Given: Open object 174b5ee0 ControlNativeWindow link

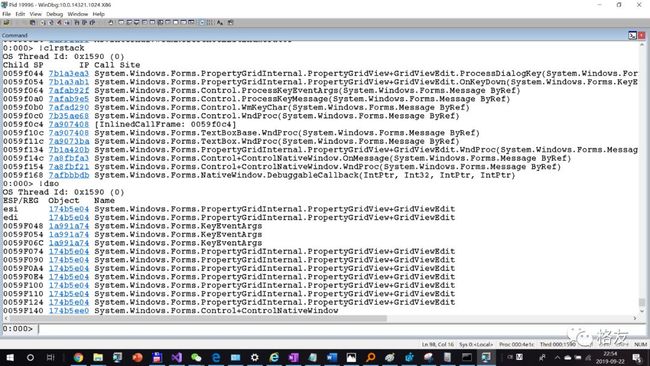Looking at the screenshot, I should point(69,310).
